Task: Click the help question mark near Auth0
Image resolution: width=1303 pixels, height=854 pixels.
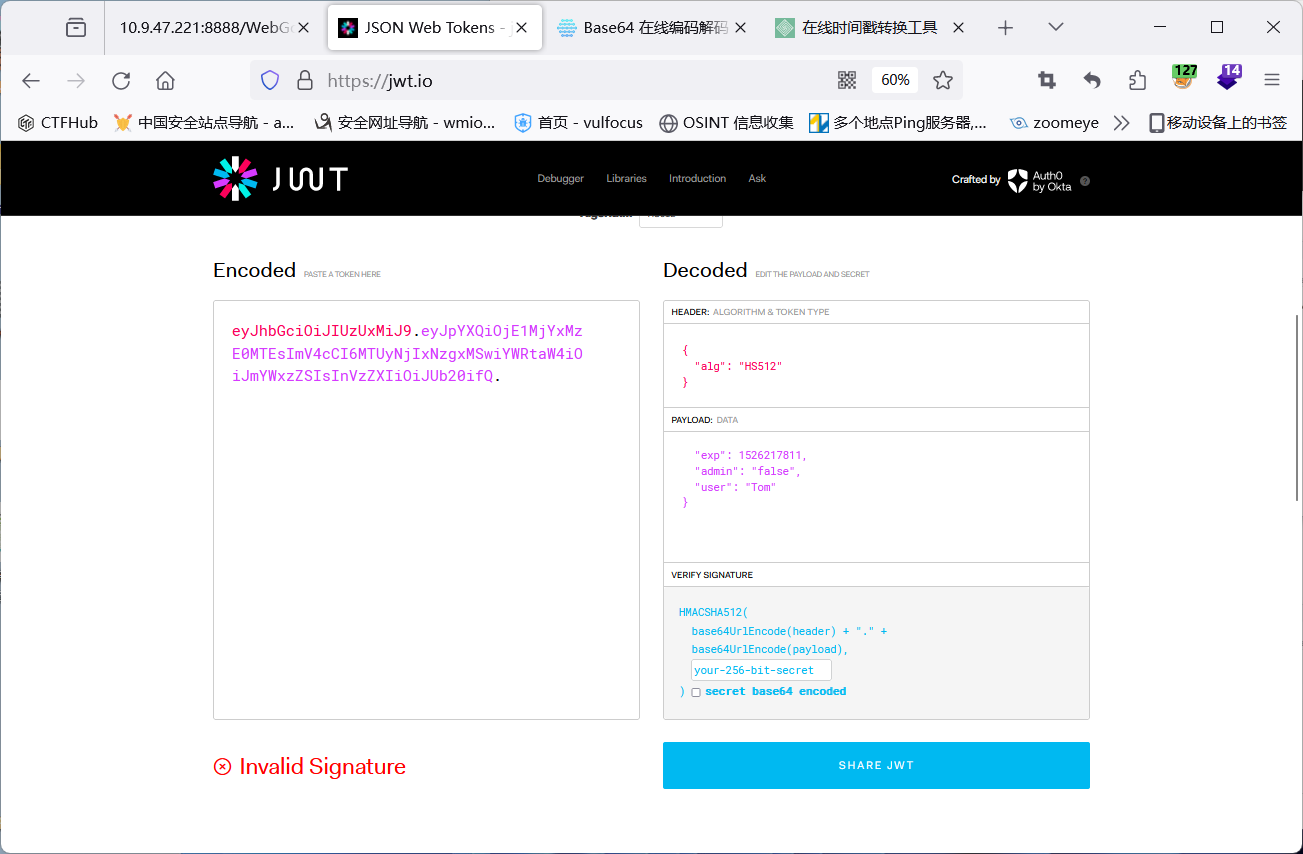Action: point(1085,181)
